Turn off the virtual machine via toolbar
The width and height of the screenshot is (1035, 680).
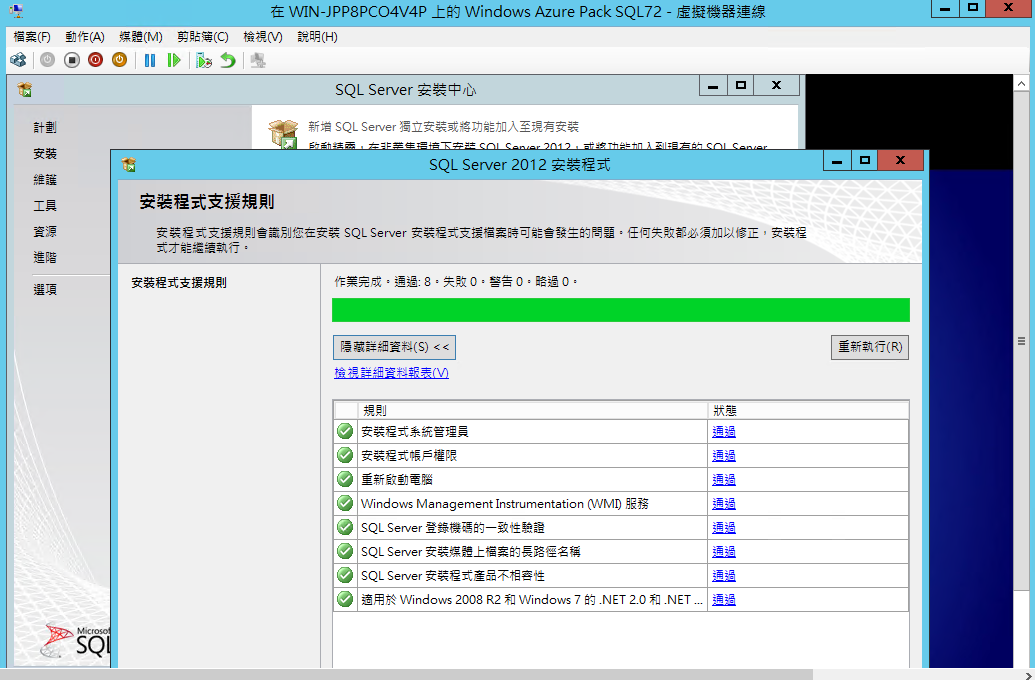[x=72, y=61]
